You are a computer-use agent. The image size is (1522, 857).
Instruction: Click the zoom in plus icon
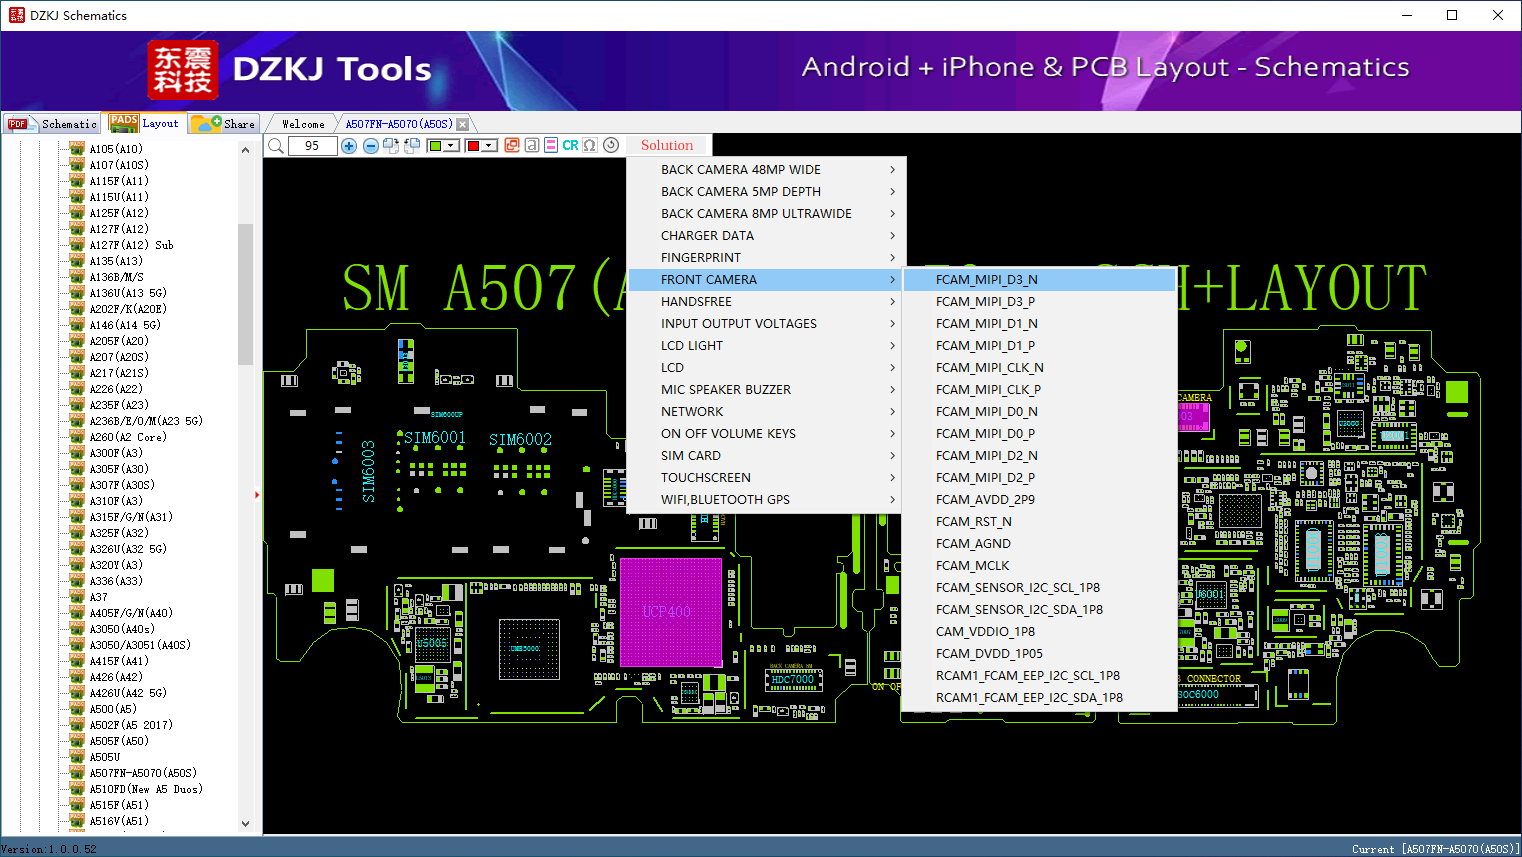tap(349, 146)
